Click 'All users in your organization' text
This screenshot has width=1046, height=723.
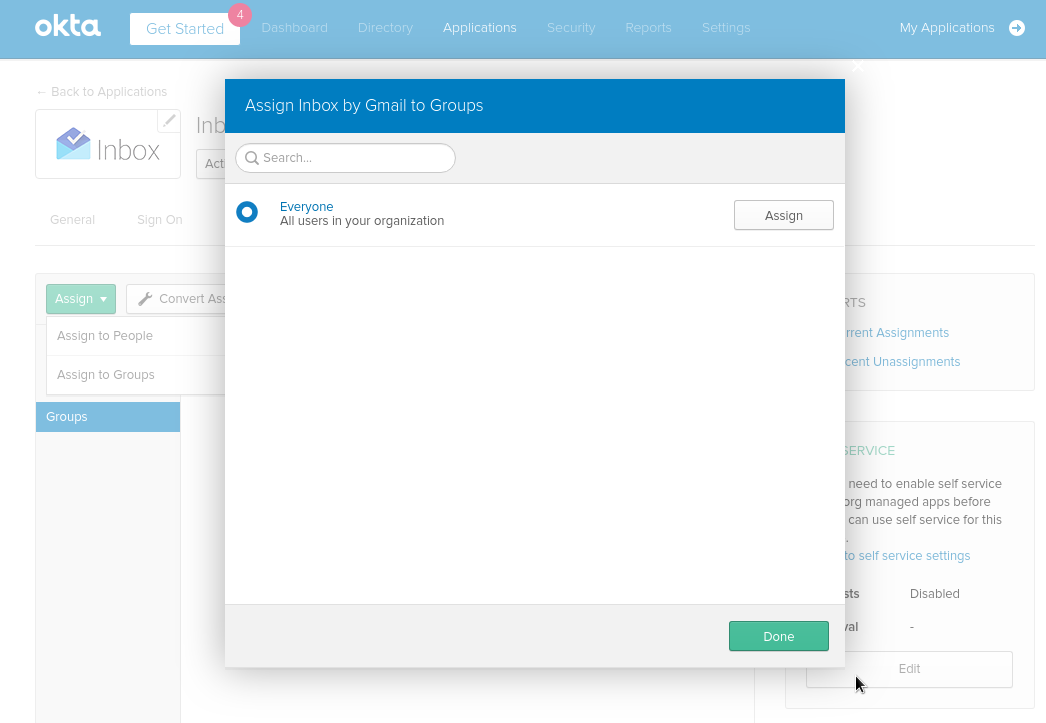tap(362, 221)
